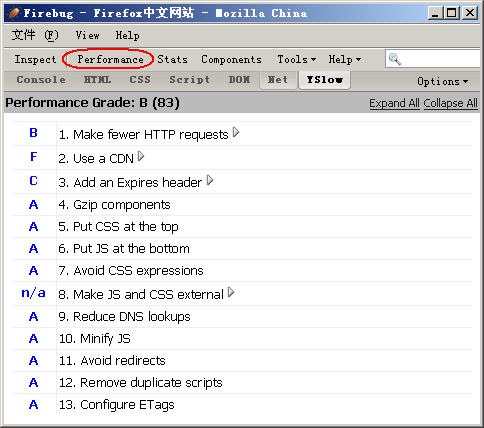
Task: Expand the Make JS and CSS external arrow
Action: (231, 292)
